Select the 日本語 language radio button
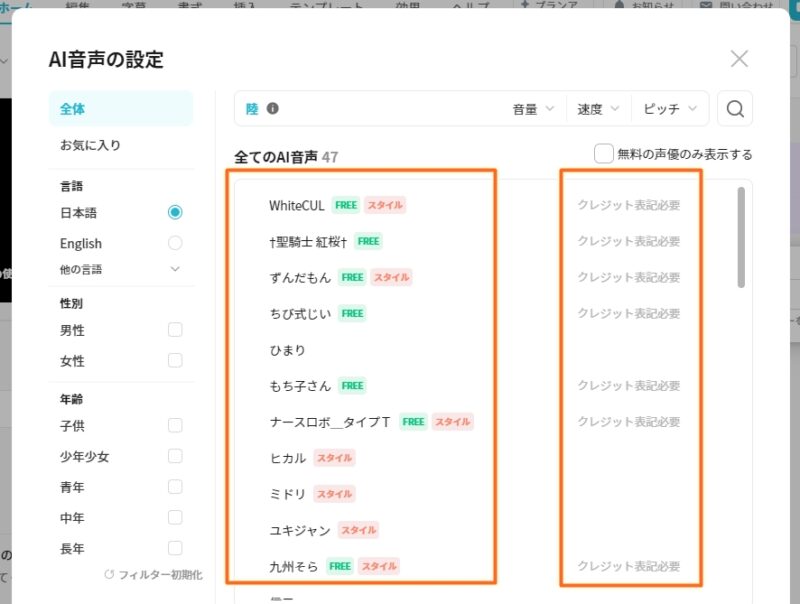 coord(175,212)
